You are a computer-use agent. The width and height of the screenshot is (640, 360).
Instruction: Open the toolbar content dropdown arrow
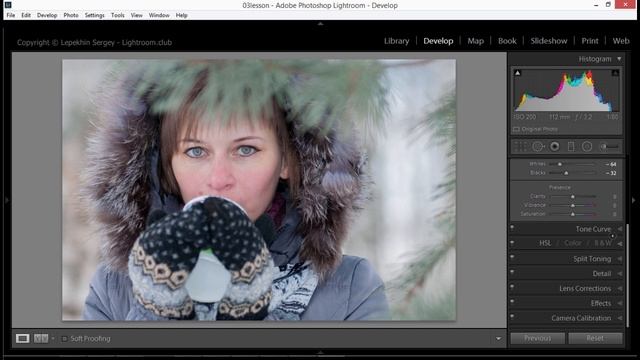[498, 338]
